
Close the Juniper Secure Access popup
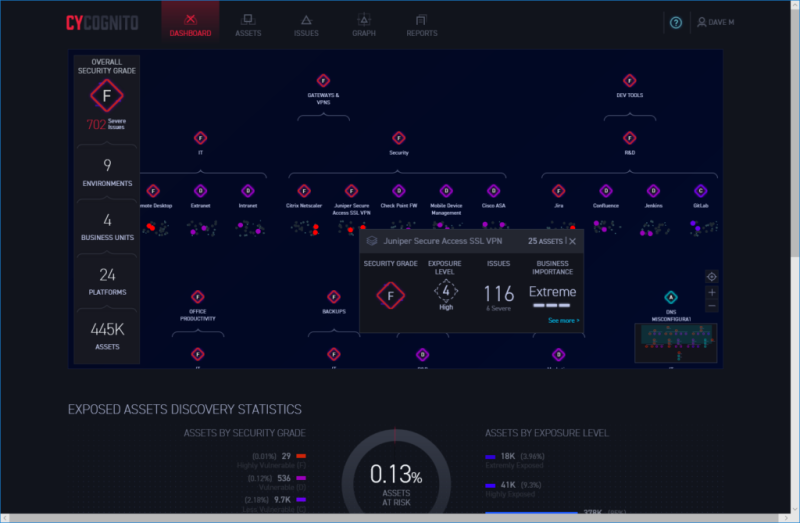572,241
